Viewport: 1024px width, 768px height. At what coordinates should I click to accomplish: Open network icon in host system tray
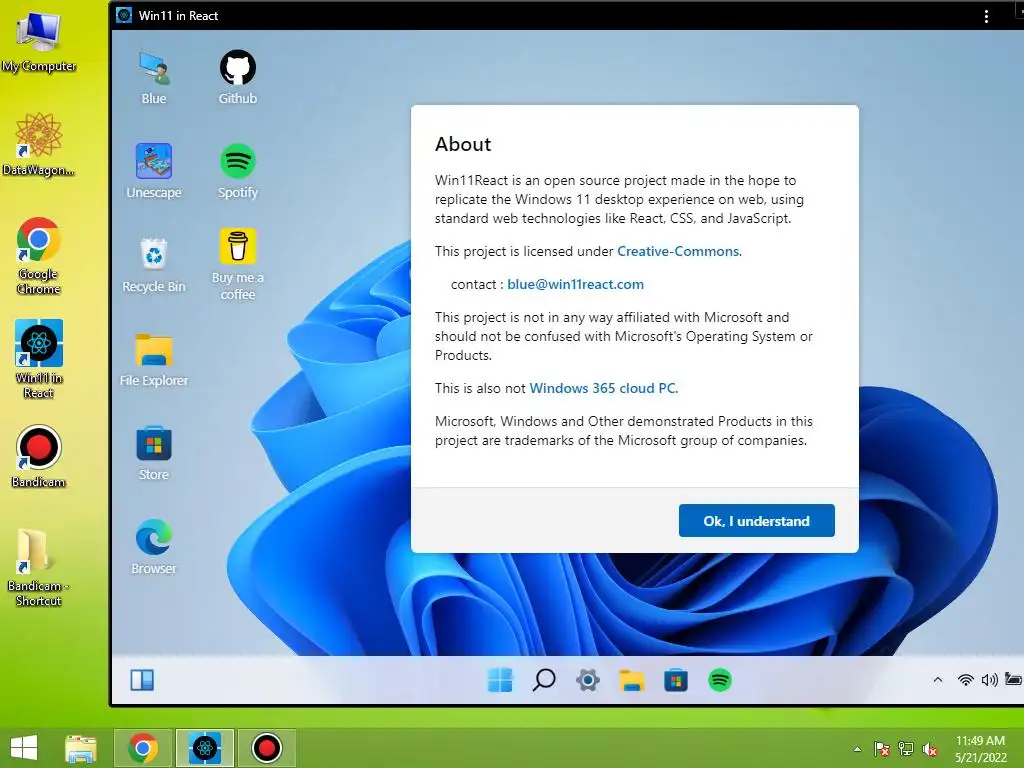(x=906, y=749)
